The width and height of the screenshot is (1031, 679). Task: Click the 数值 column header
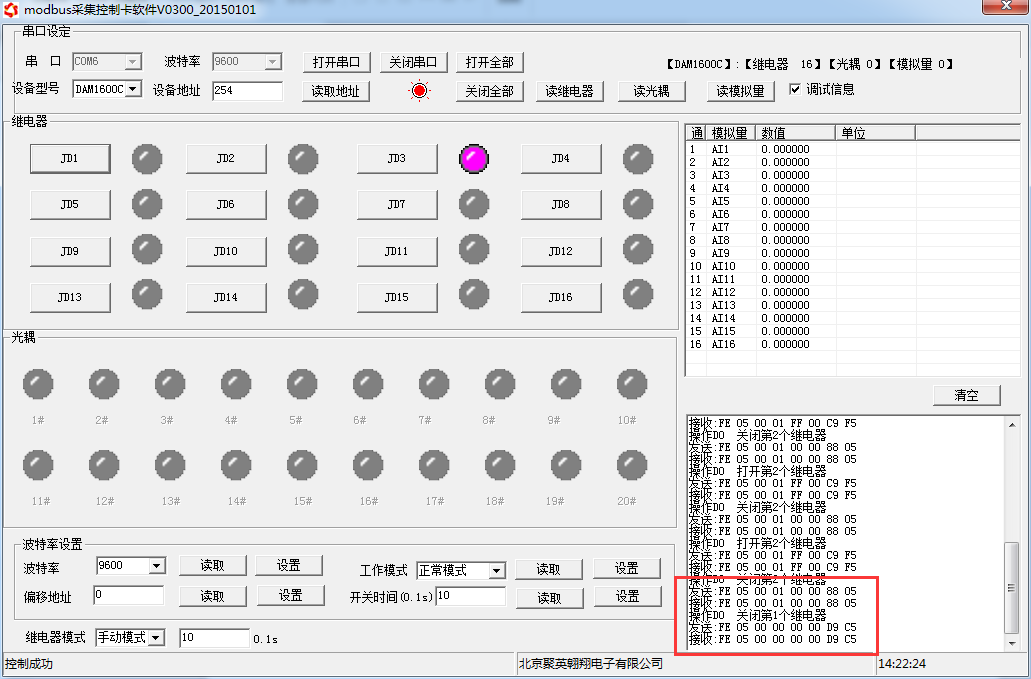(795, 133)
